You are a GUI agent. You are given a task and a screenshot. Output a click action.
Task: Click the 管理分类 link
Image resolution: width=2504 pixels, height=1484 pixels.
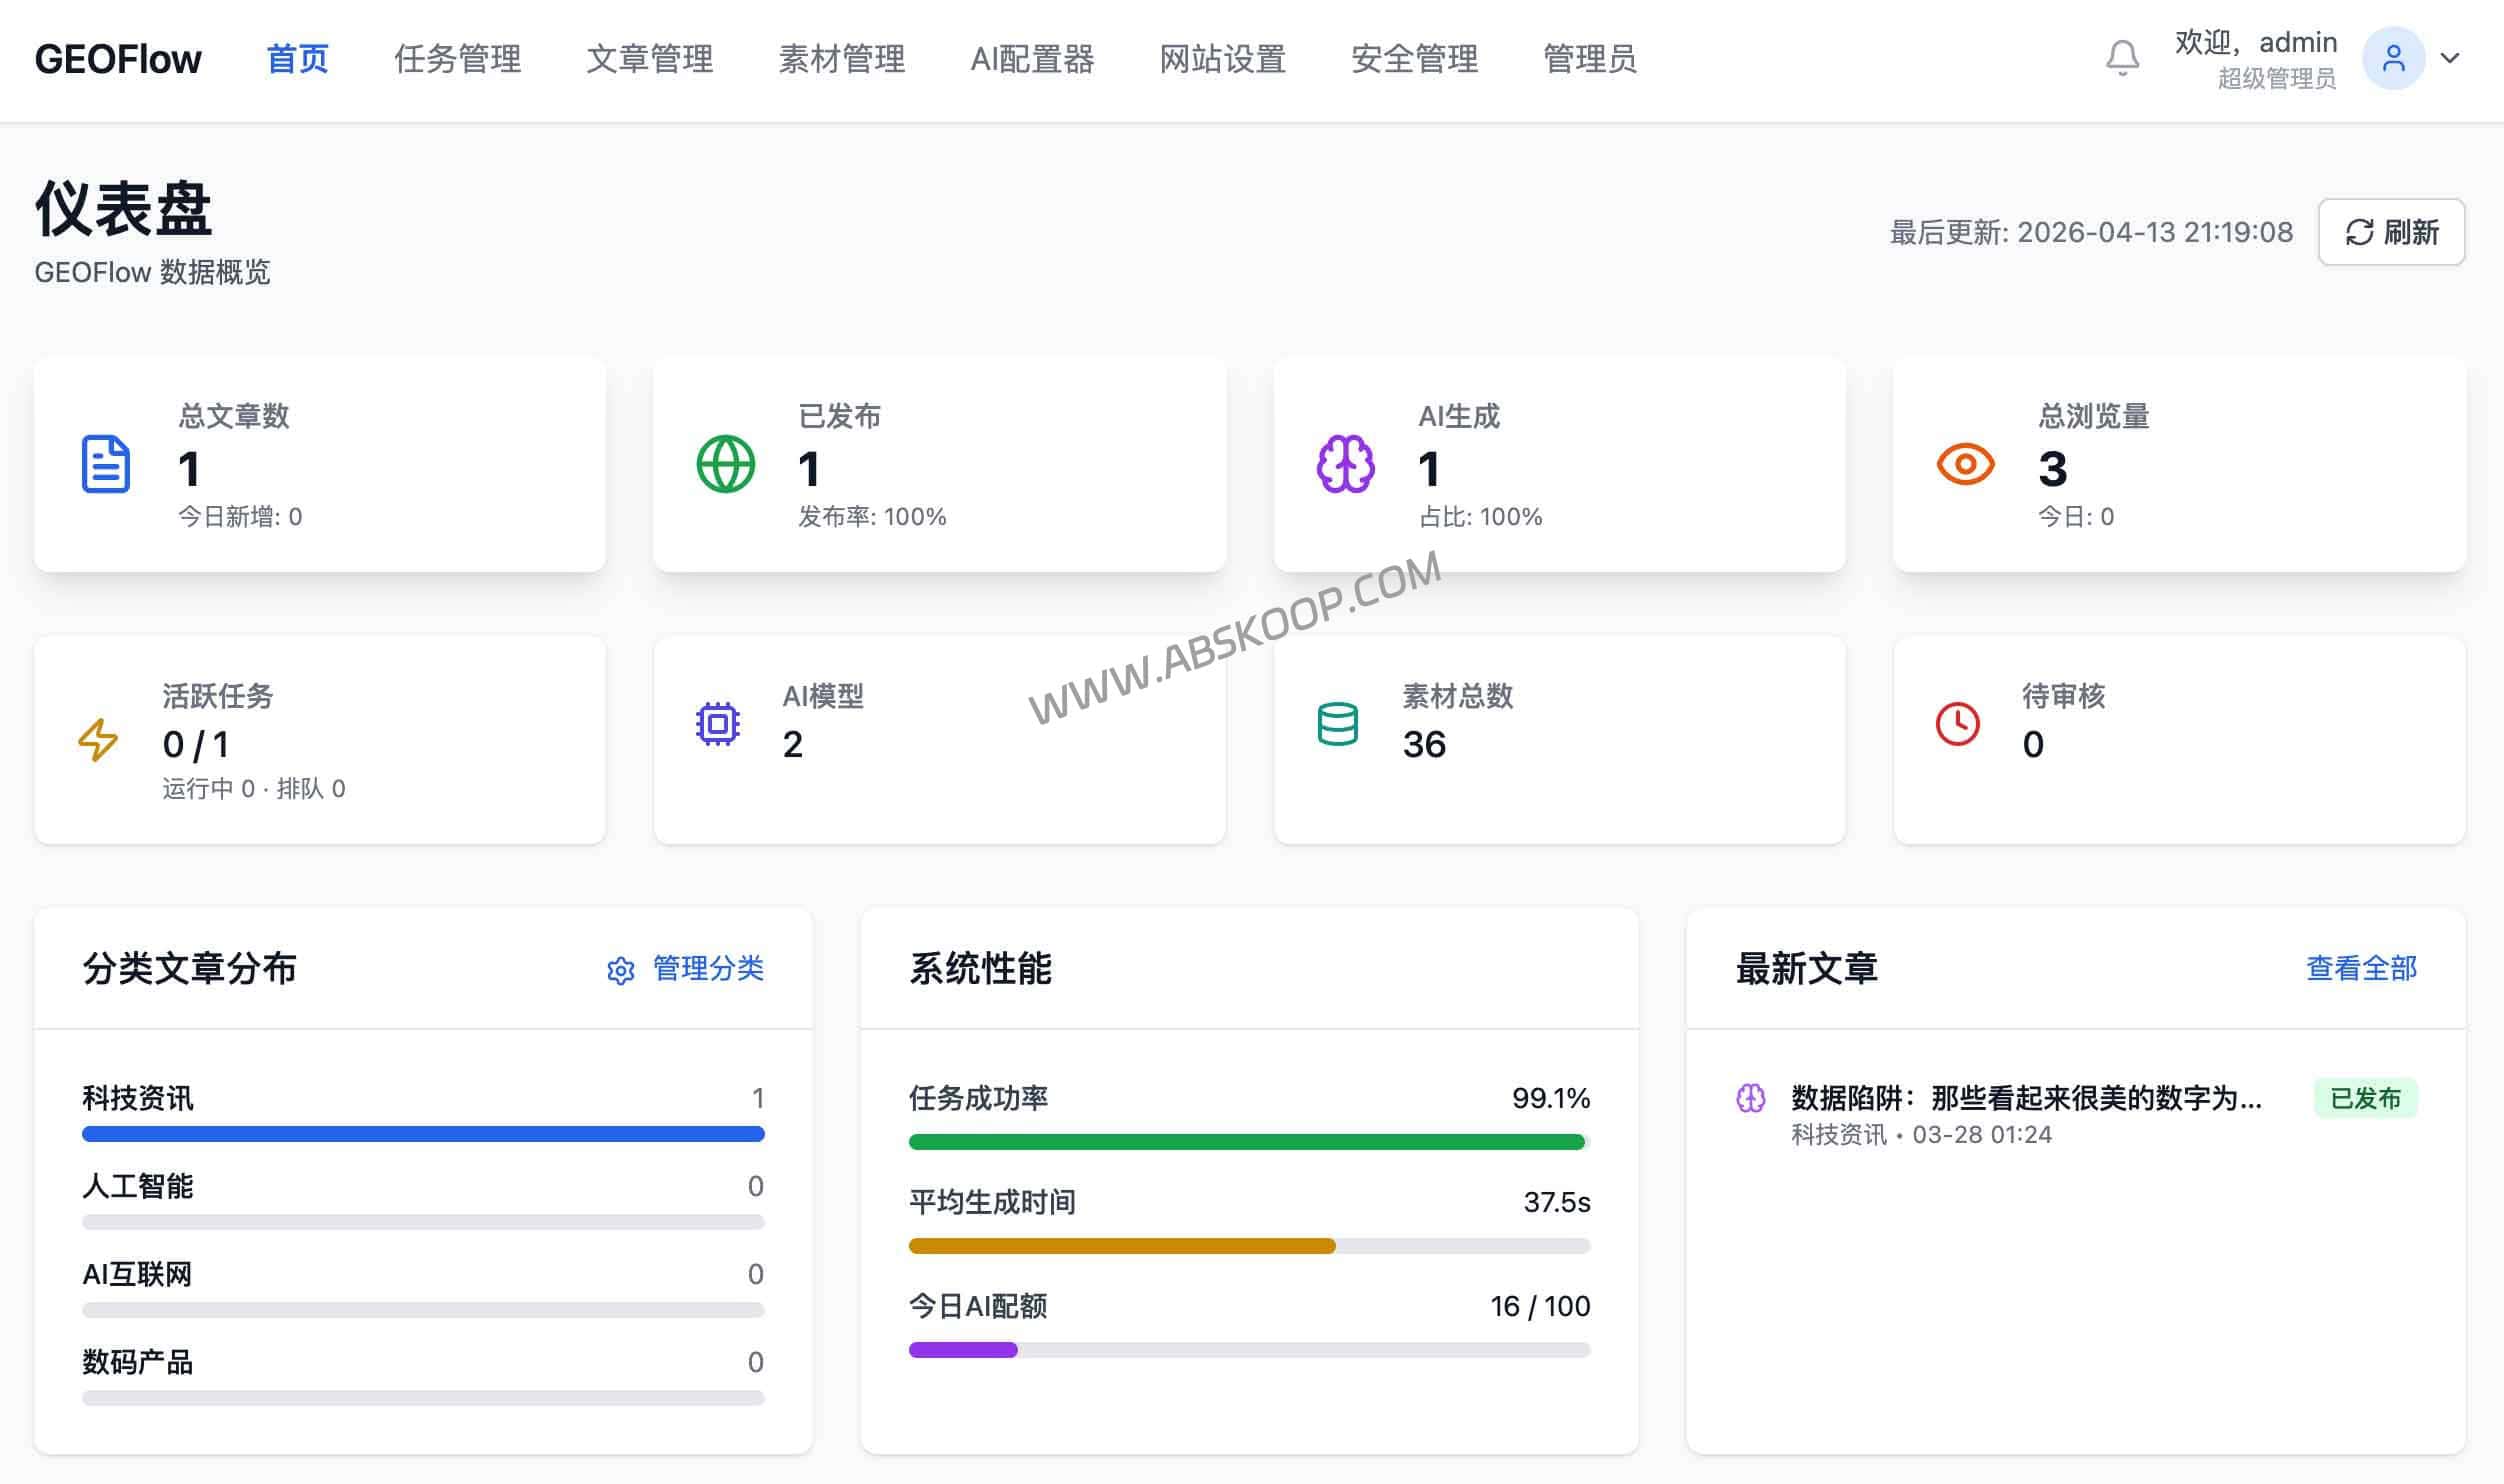point(710,969)
